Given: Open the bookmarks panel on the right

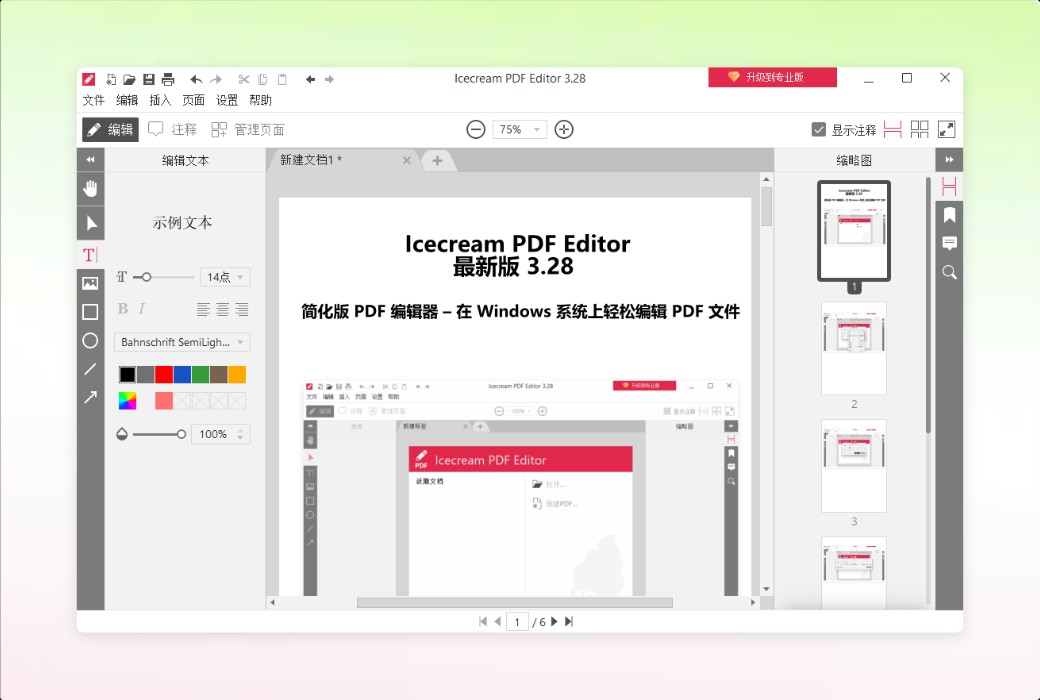Looking at the screenshot, I should (948, 214).
